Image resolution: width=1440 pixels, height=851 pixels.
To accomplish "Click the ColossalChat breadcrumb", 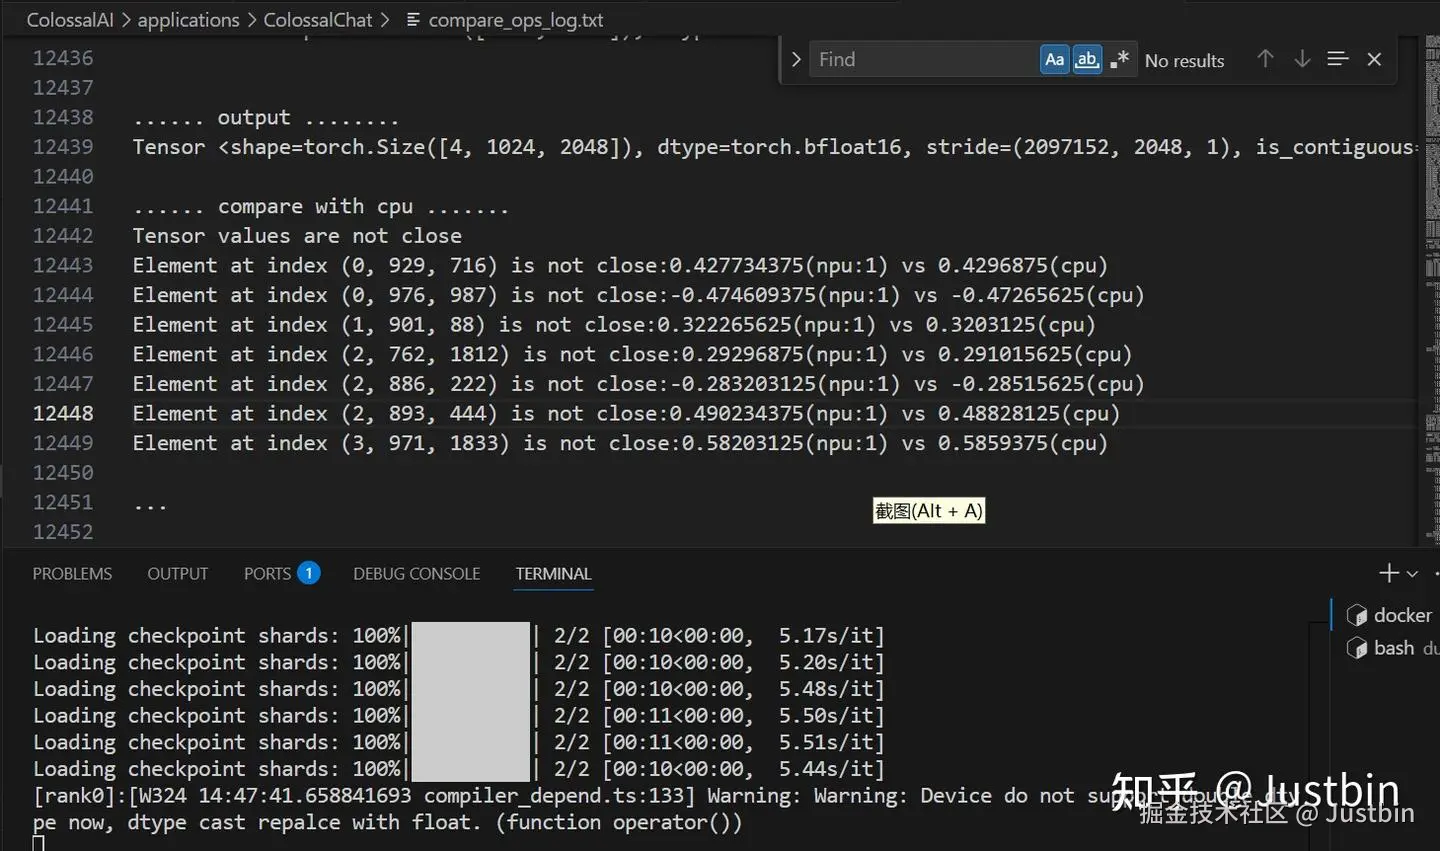I will point(318,20).
